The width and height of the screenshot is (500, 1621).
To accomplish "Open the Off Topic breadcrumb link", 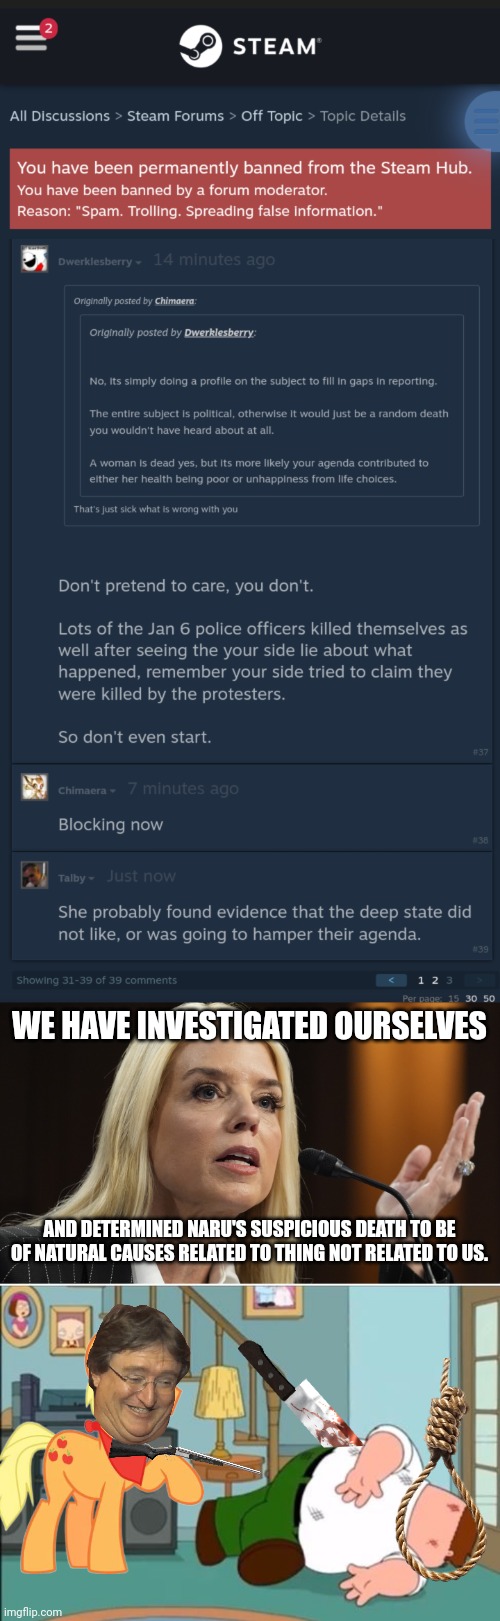I will coord(272,116).
